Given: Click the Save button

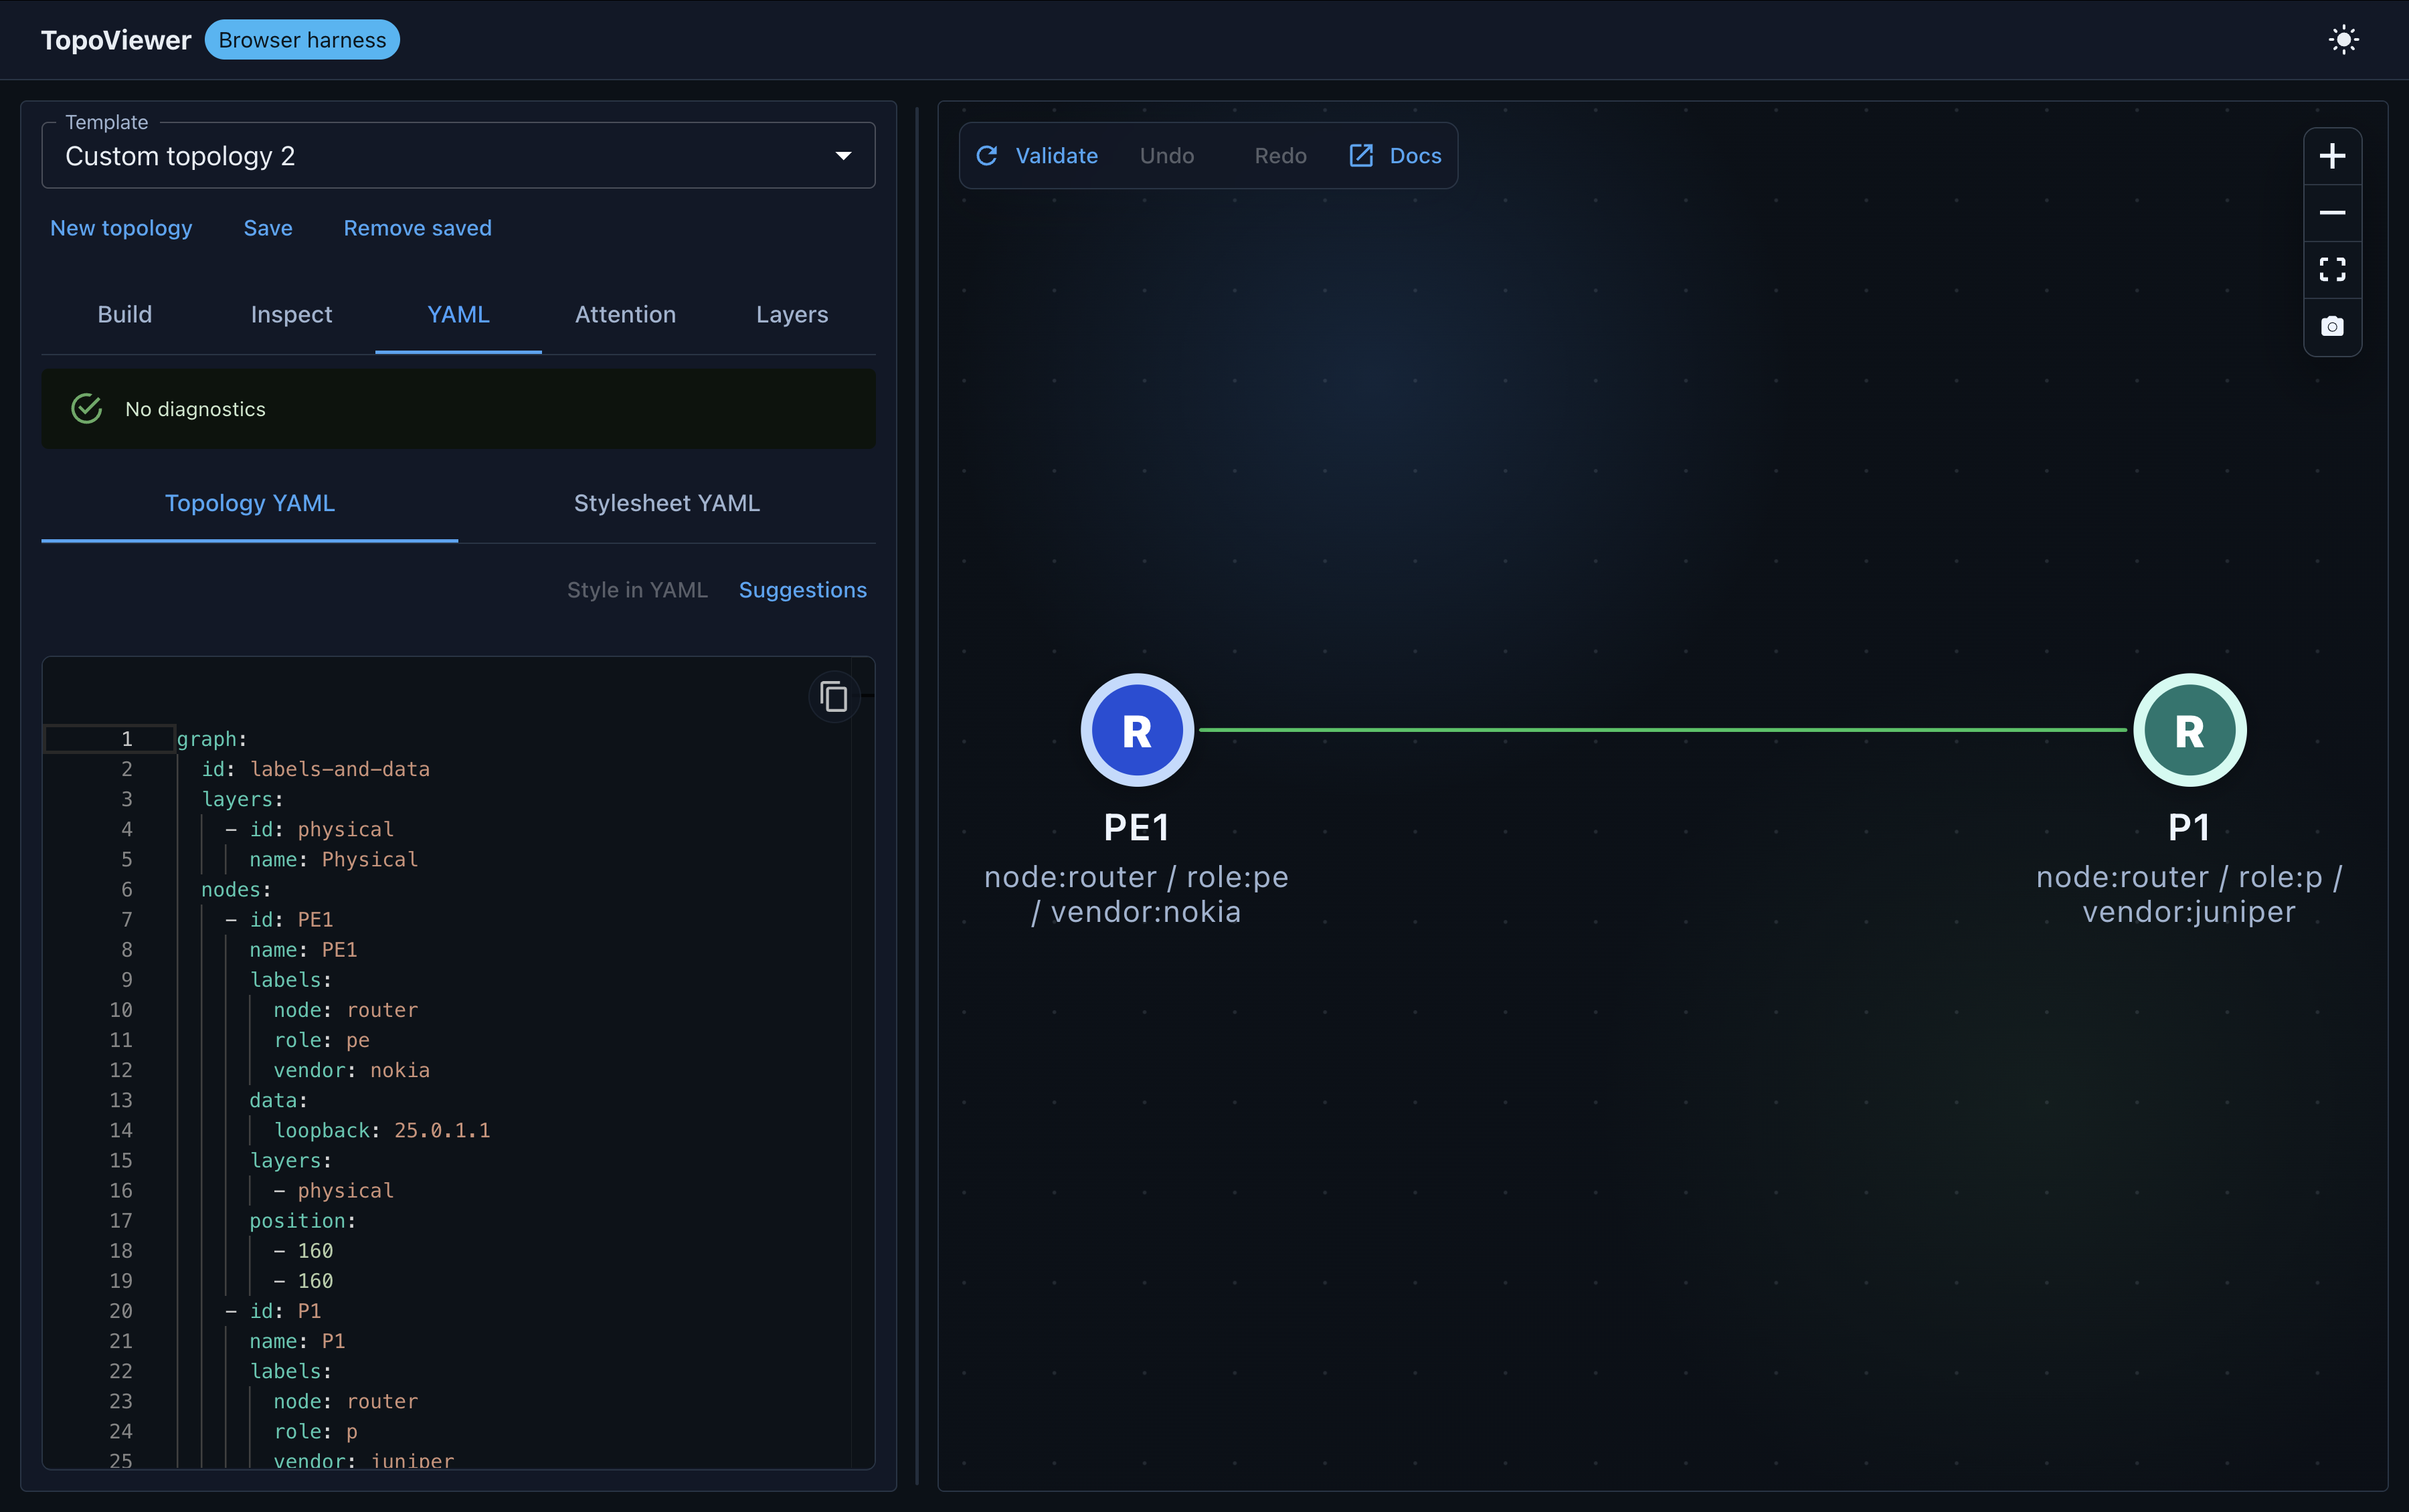Looking at the screenshot, I should 268,228.
